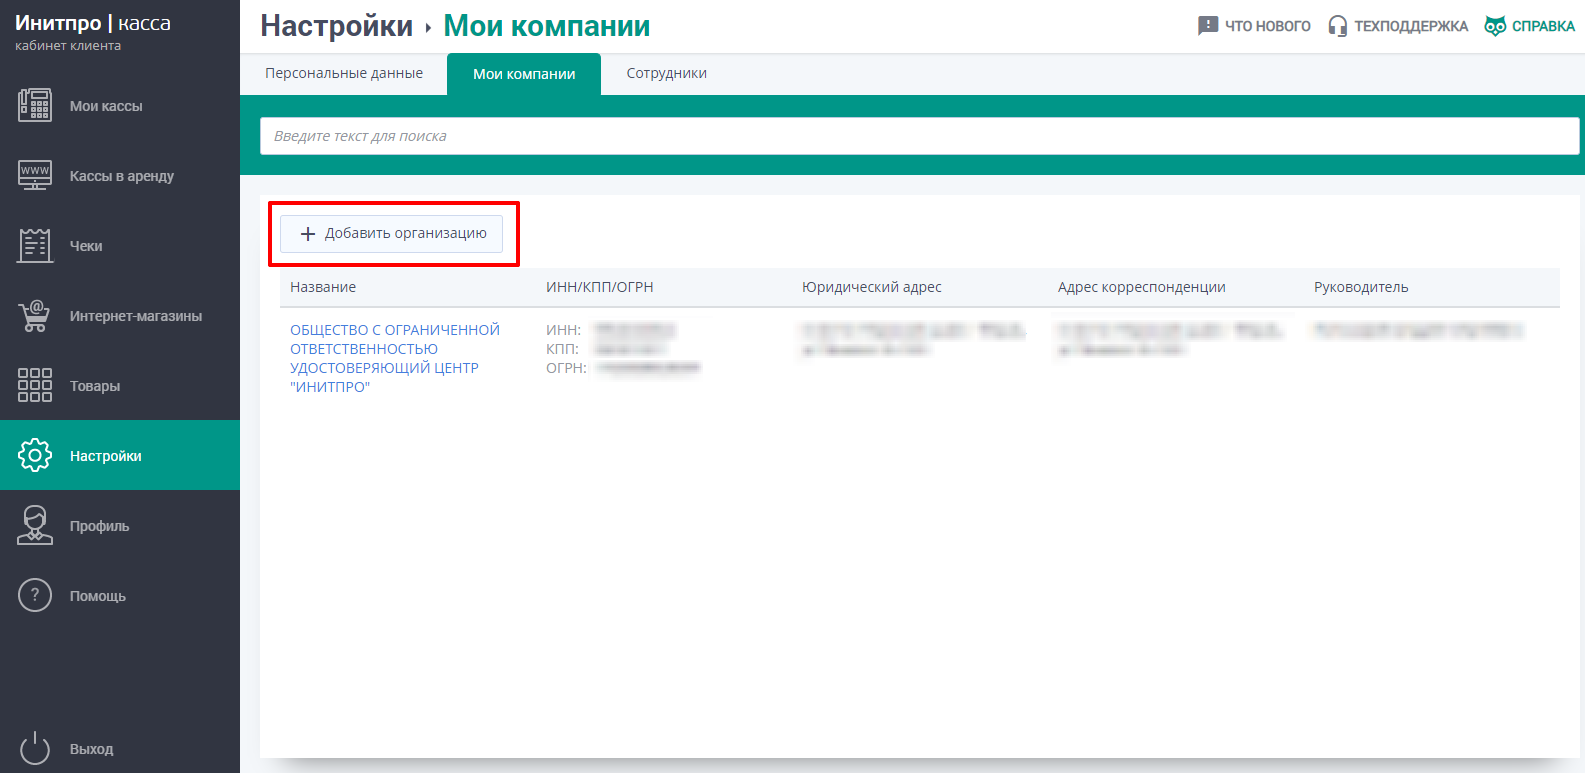
Task: Open the cash register icon for Мои кассы
Action: [35, 105]
